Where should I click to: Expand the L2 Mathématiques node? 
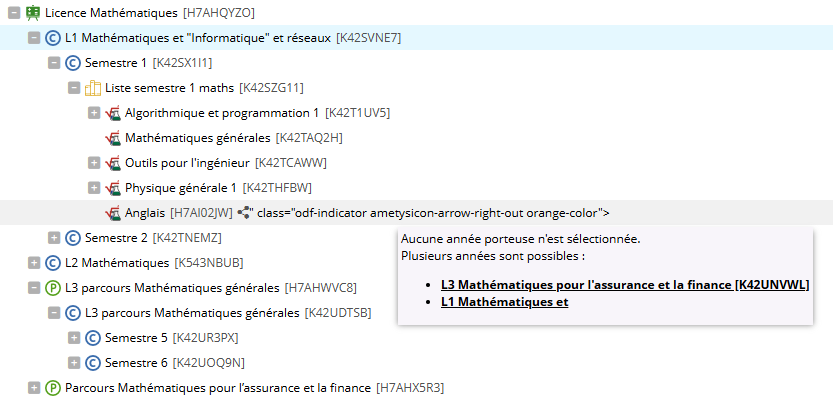tap(34, 263)
